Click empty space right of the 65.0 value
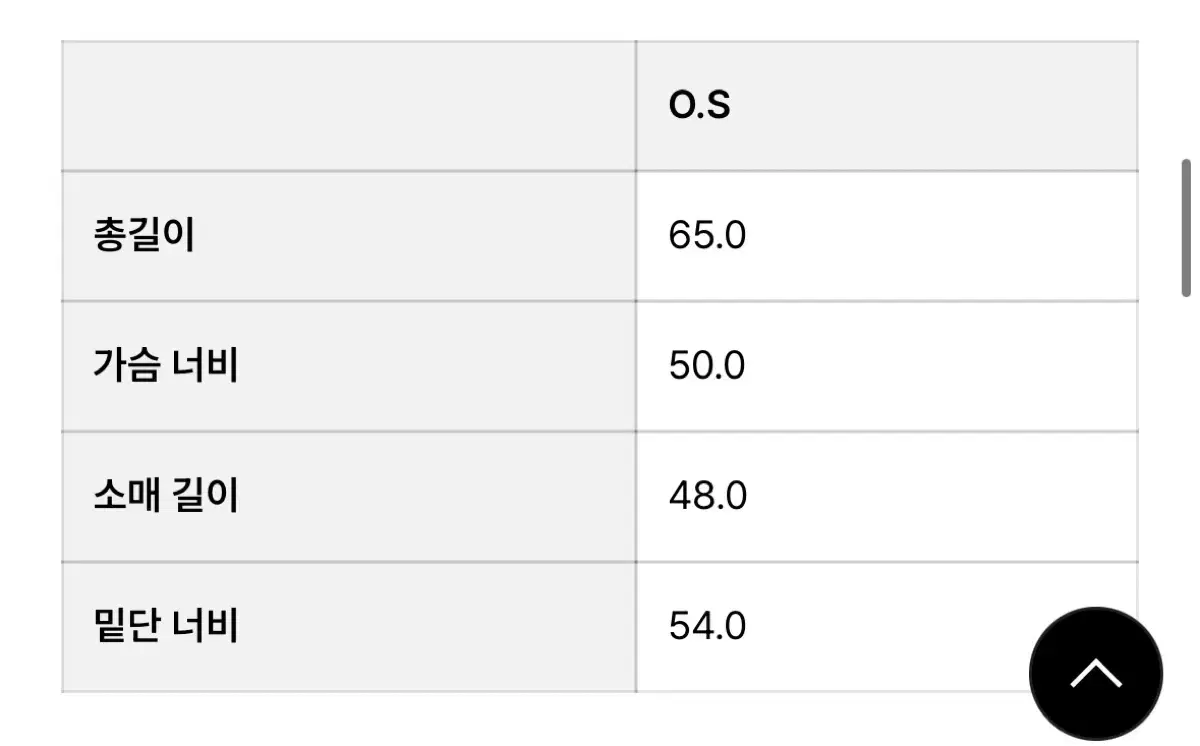Screen dimensions: 1200x746 (x=940, y=236)
